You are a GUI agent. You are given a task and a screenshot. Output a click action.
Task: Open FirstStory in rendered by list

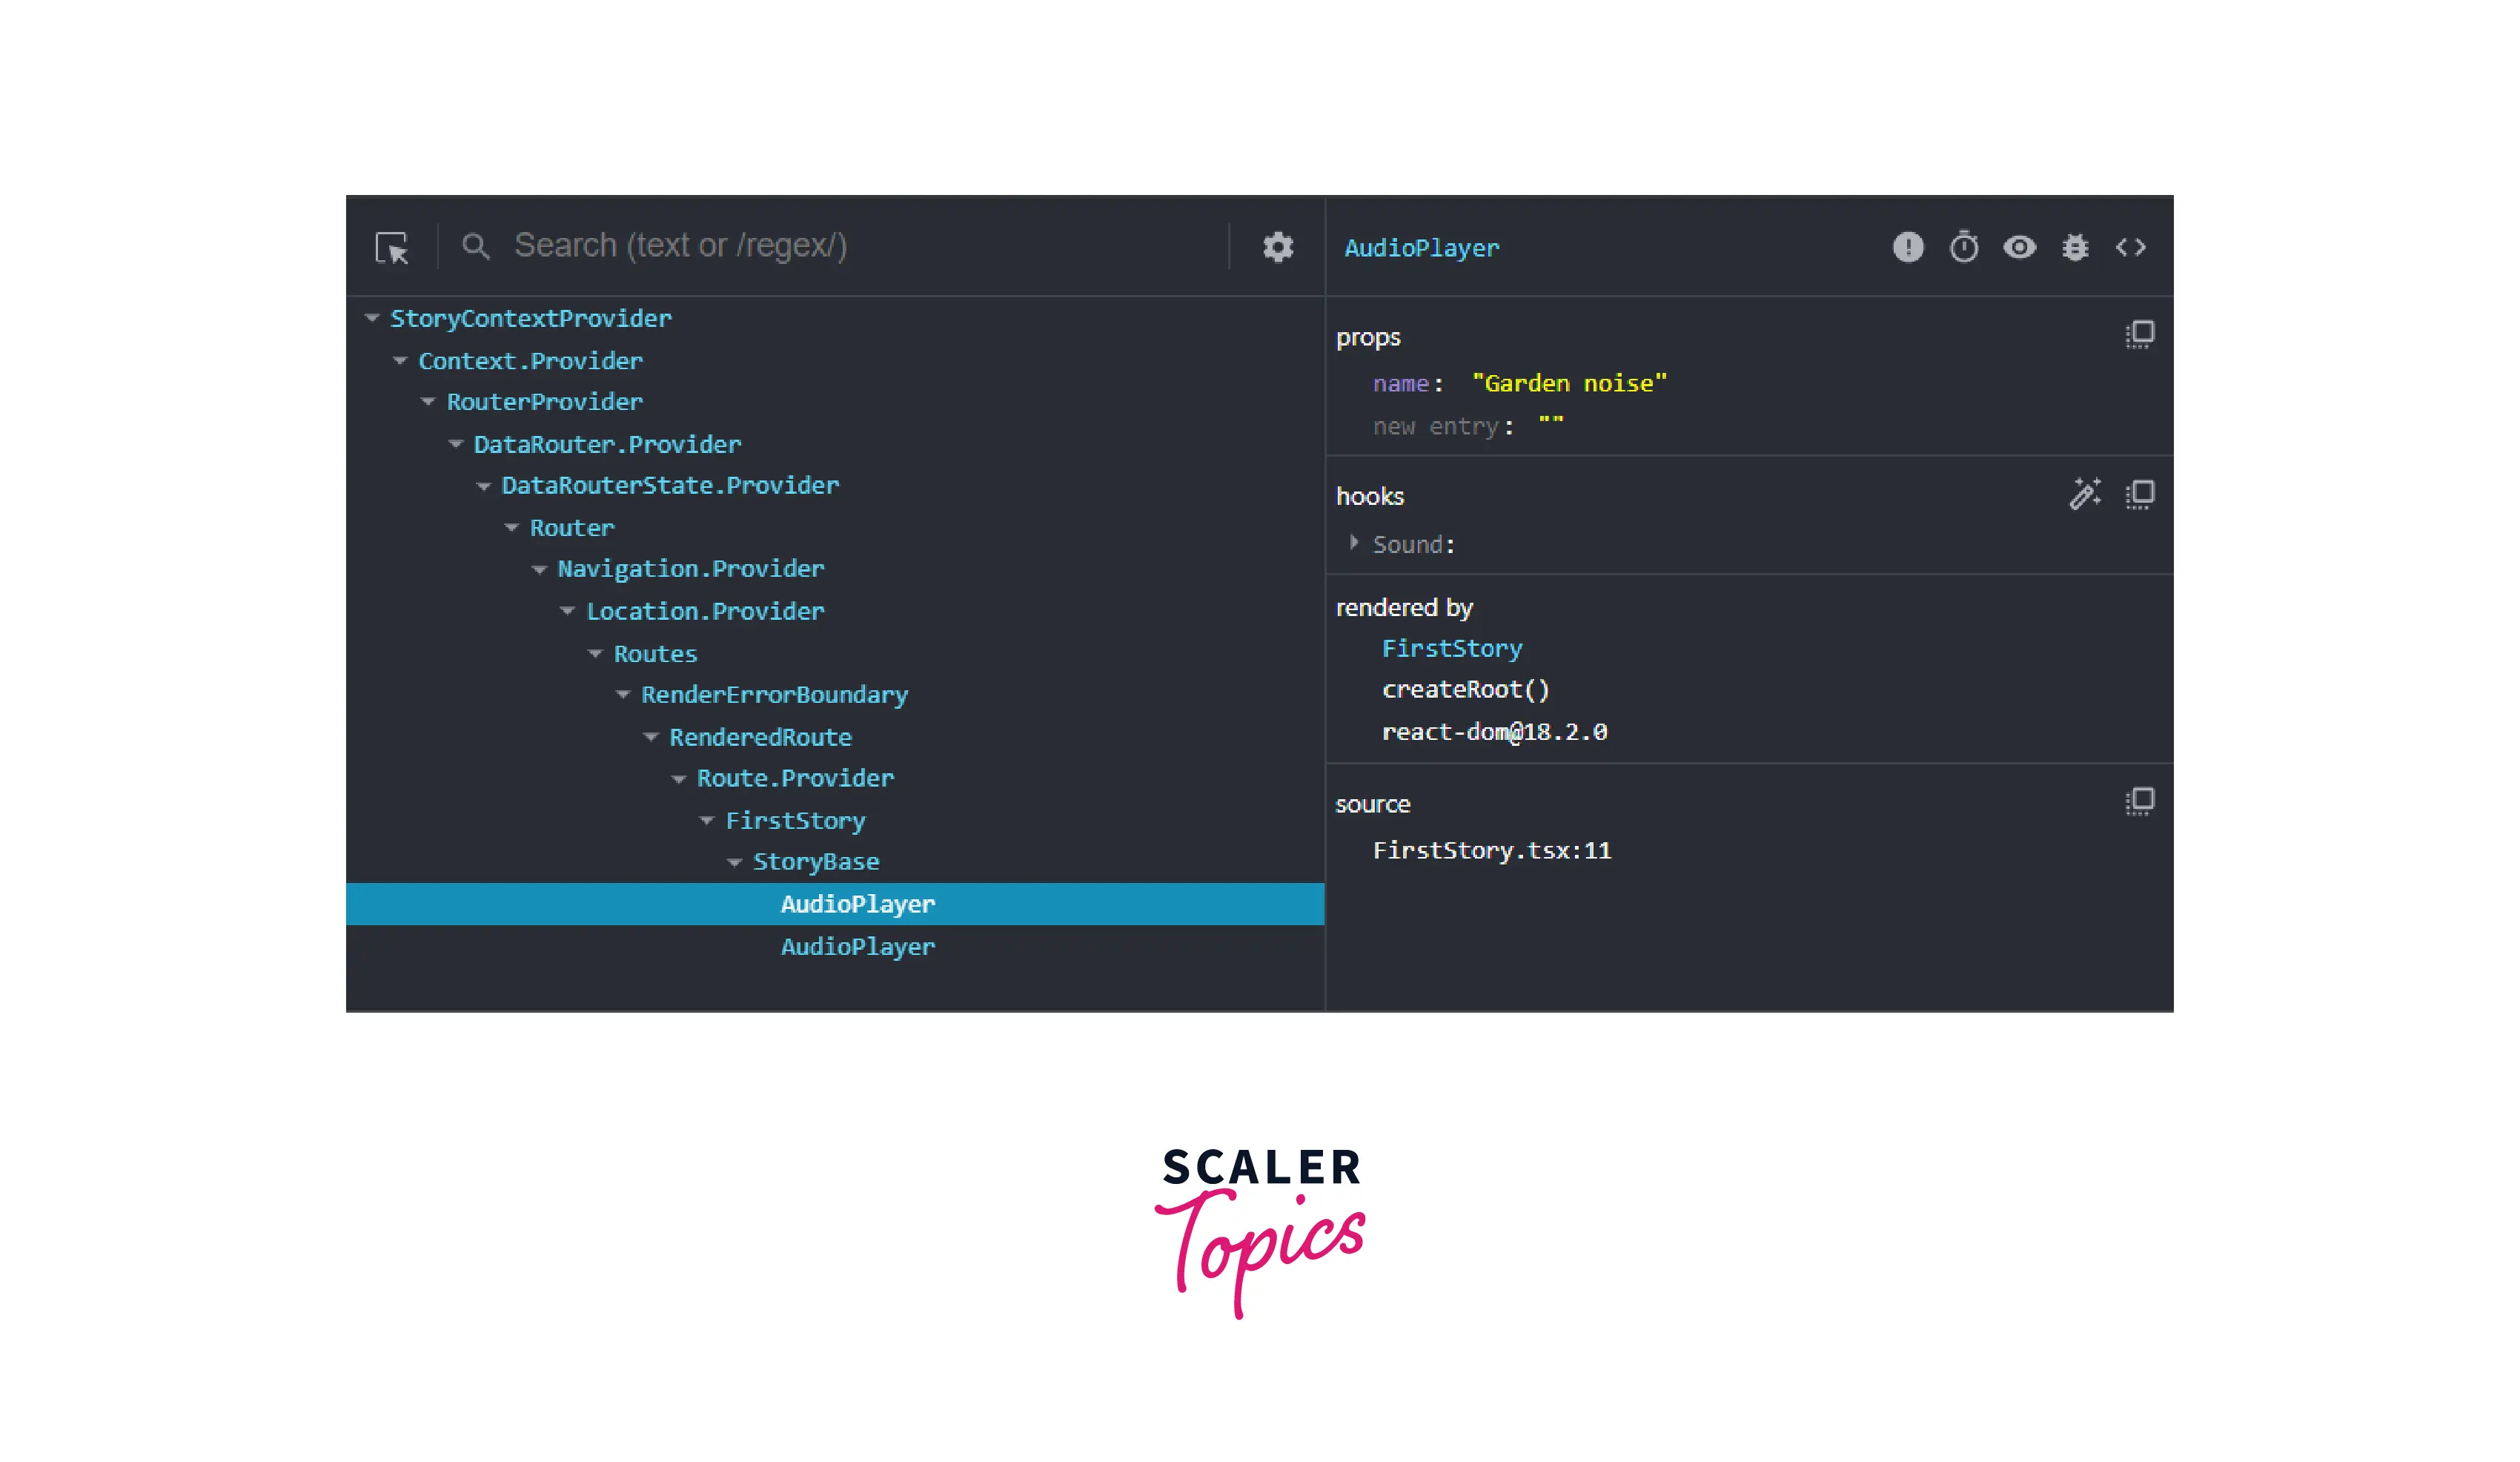click(x=1451, y=648)
